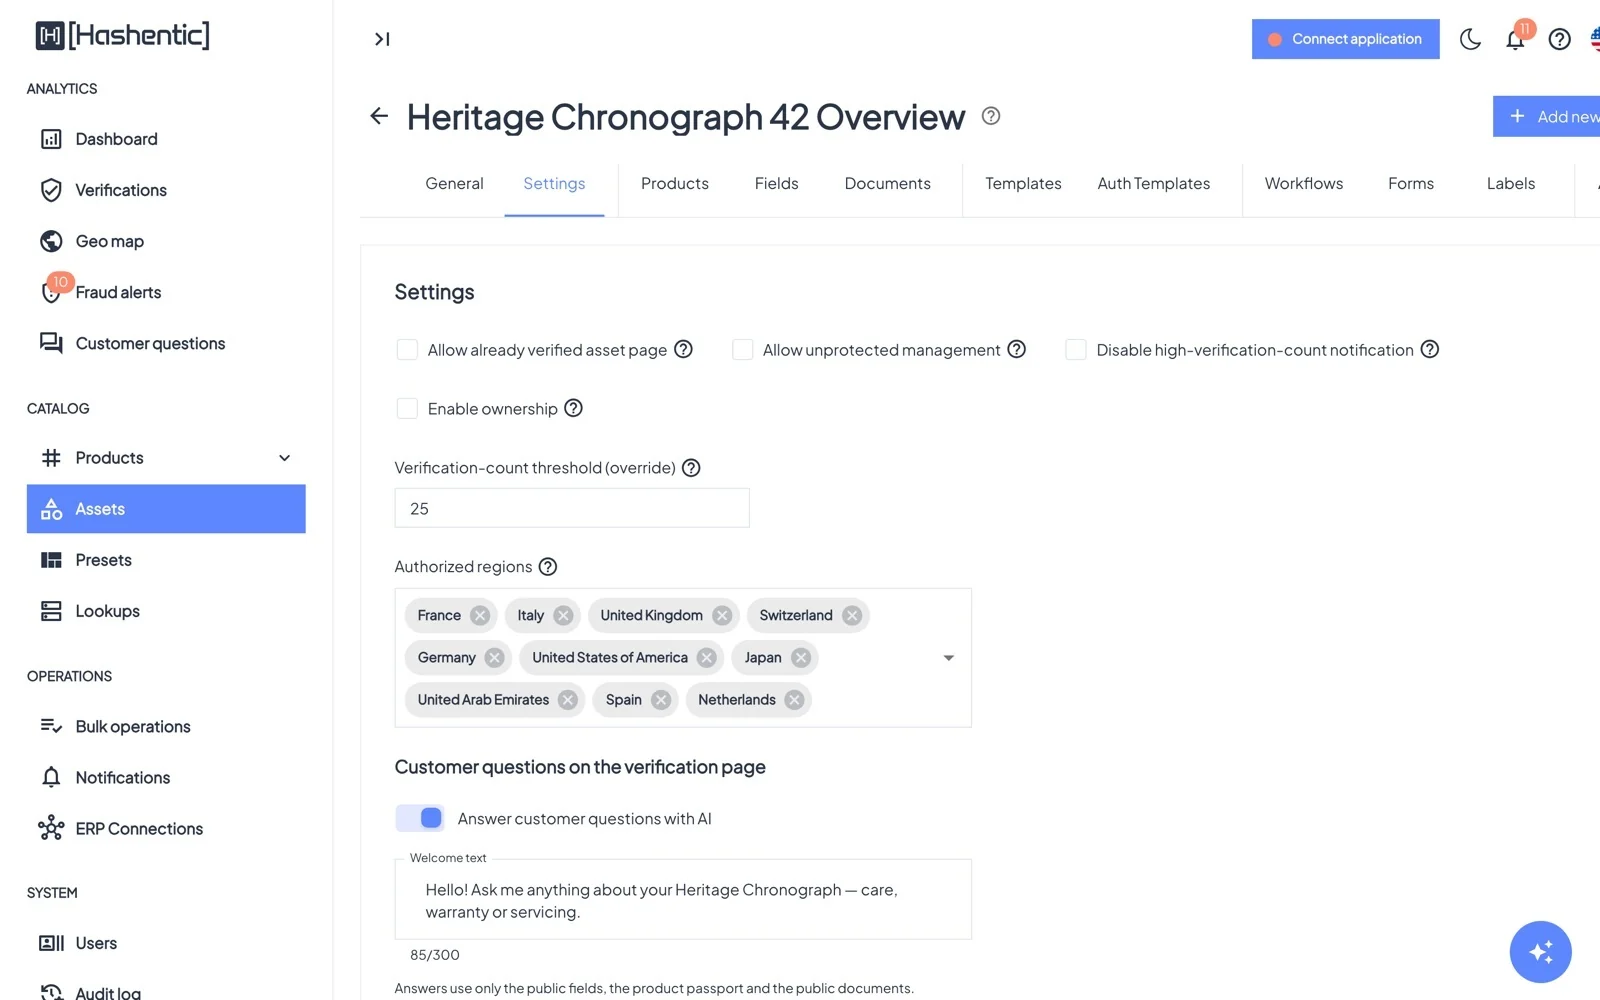1600x1000 pixels.
Task: Tick Disable high-verification-count notification checkbox
Action: pos(1076,349)
